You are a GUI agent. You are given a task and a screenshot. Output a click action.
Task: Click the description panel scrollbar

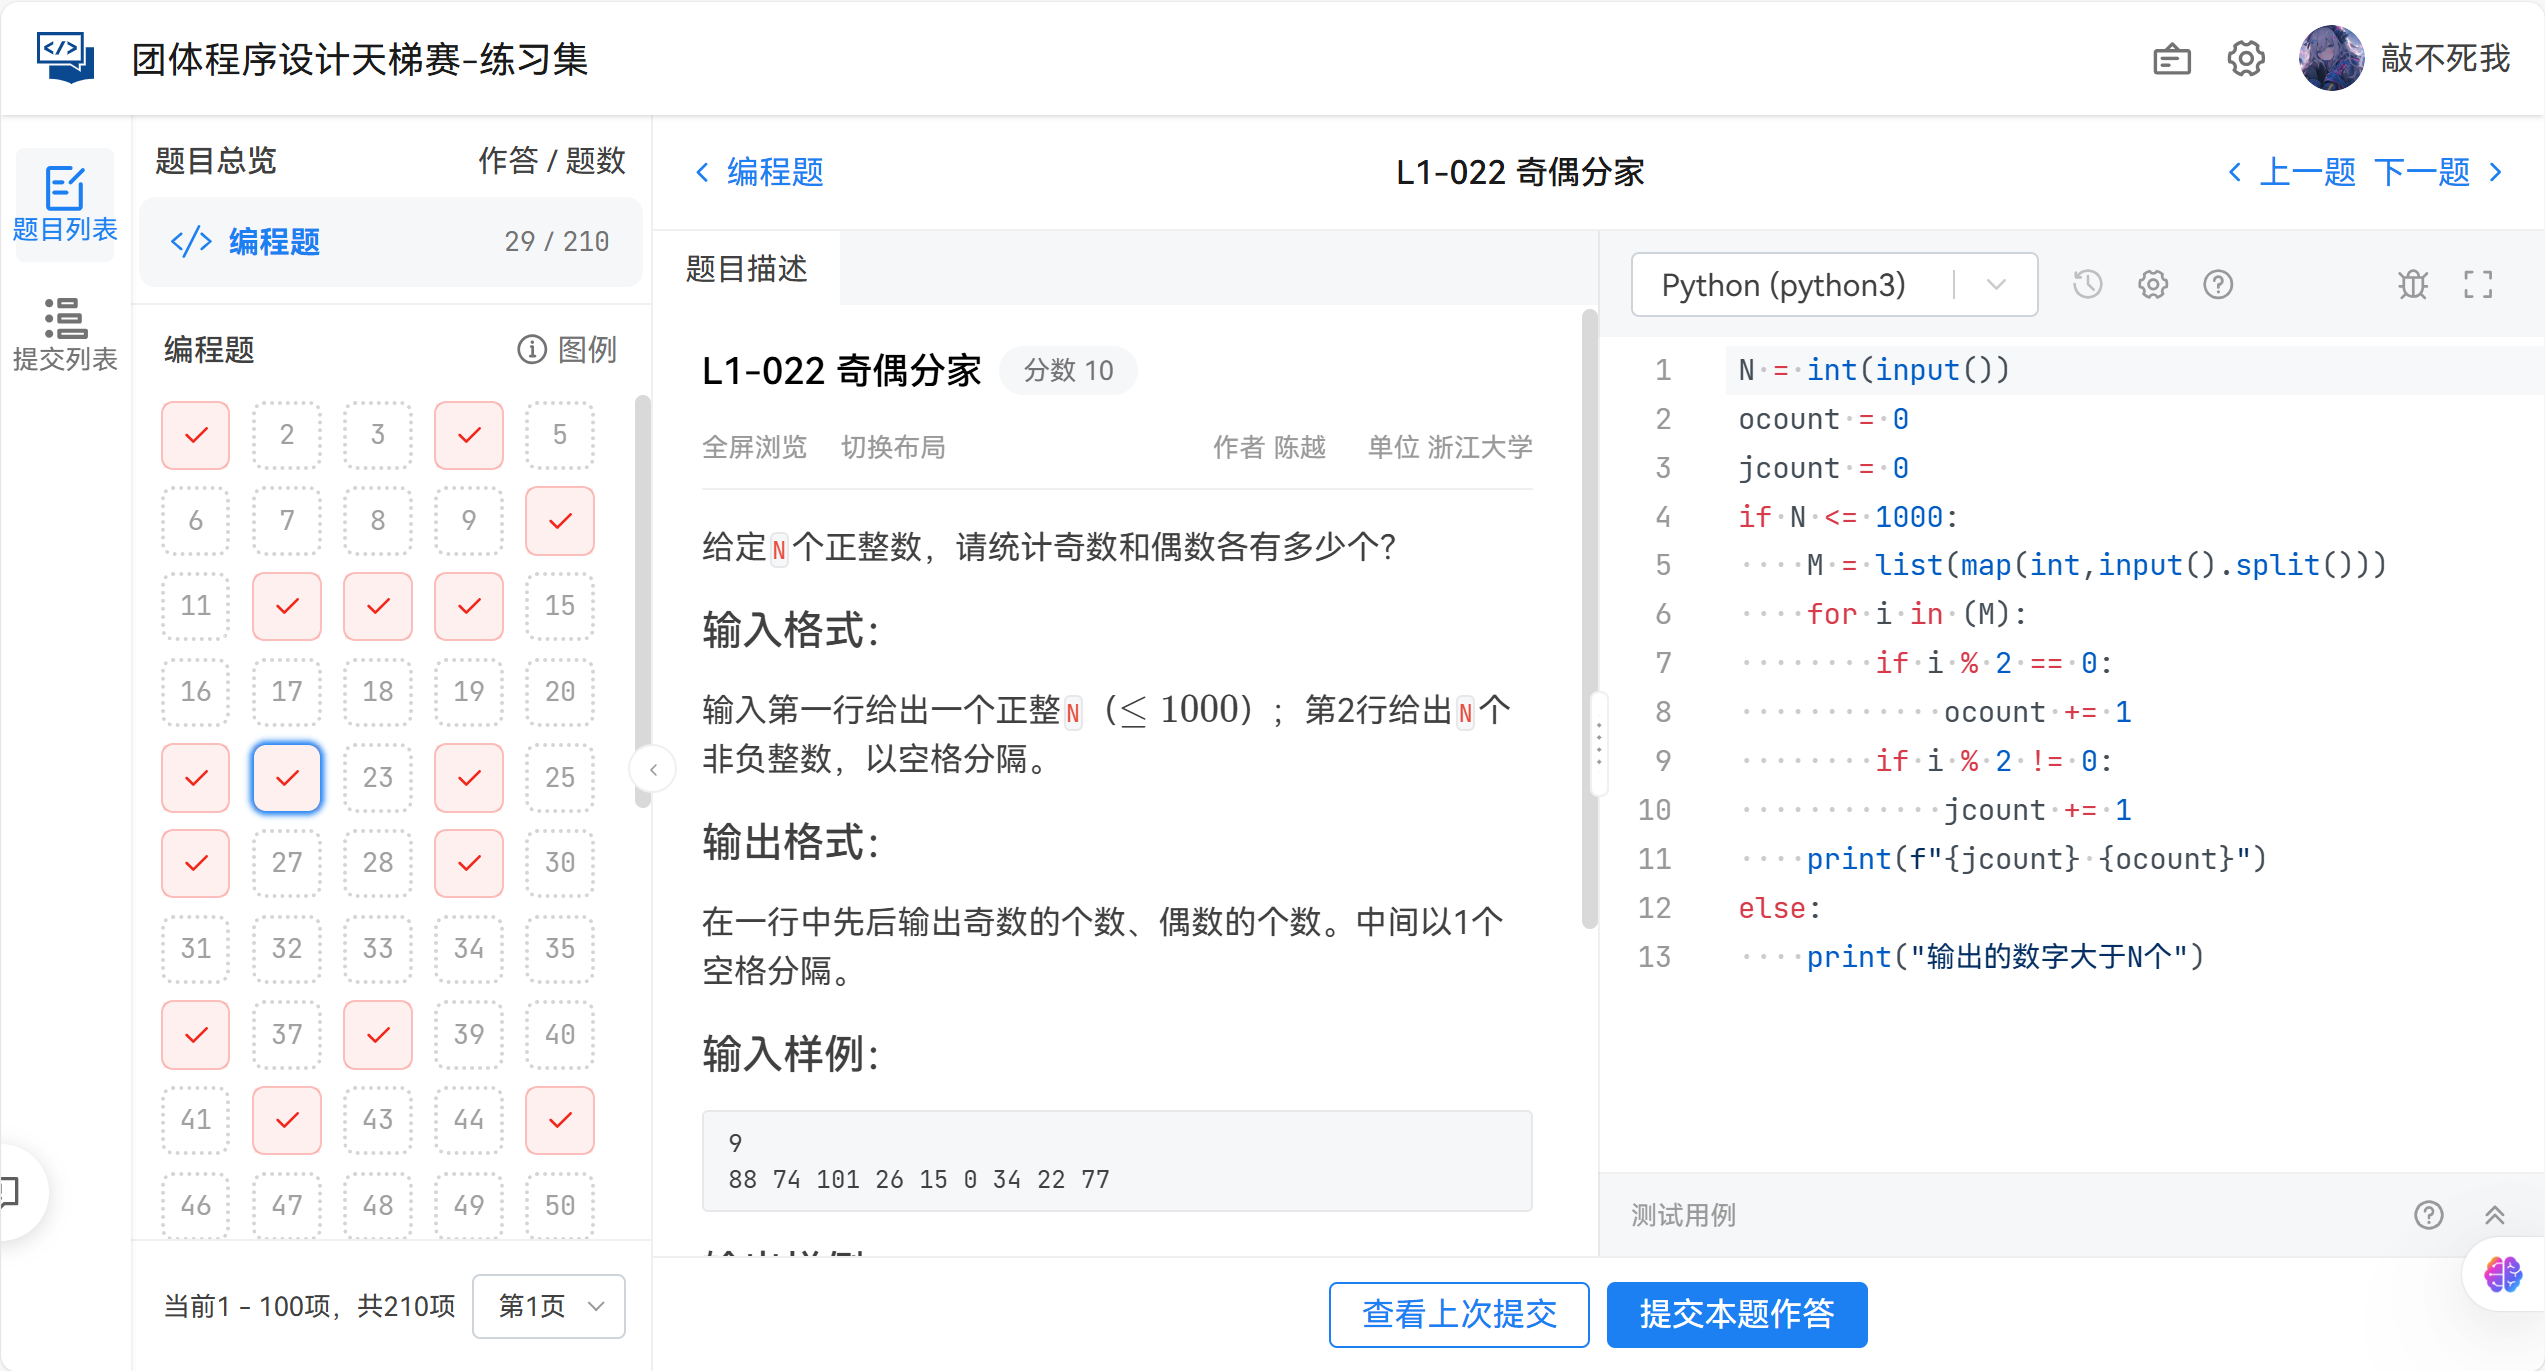coord(1589,620)
